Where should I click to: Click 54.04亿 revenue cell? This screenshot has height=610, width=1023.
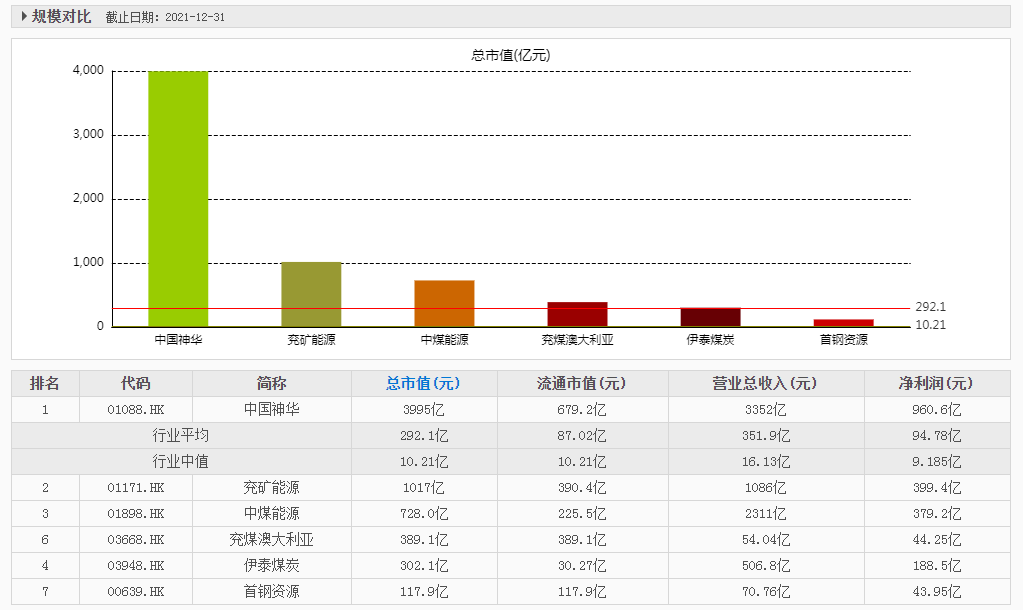point(765,540)
